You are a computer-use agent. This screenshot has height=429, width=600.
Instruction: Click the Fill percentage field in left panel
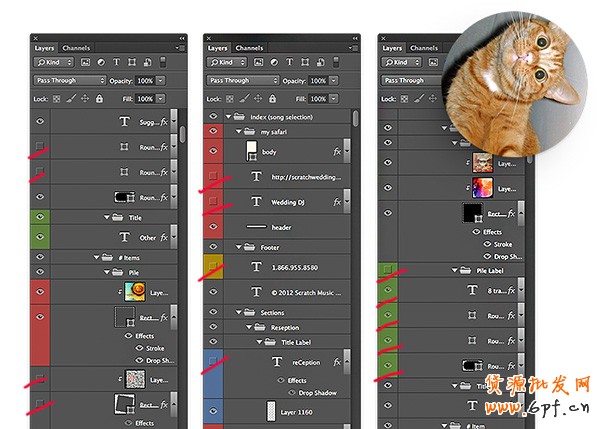[144, 99]
